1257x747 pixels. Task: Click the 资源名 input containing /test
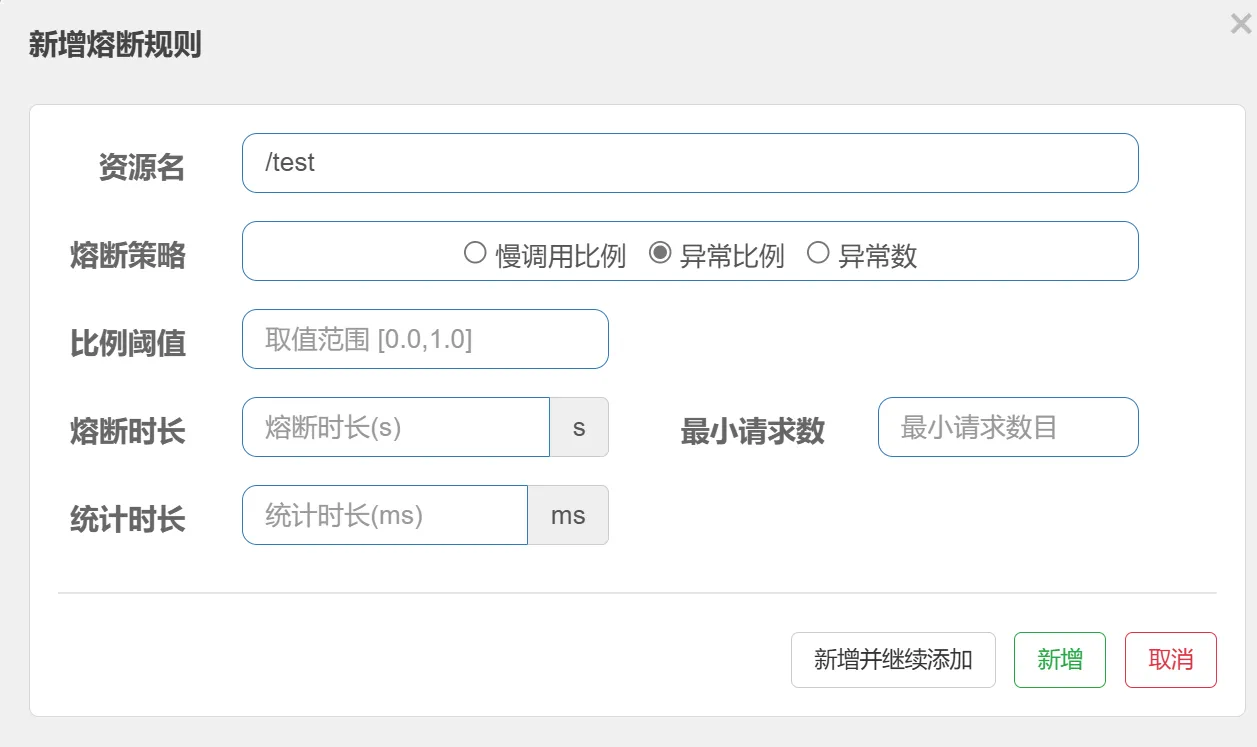(x=690, y=163)
